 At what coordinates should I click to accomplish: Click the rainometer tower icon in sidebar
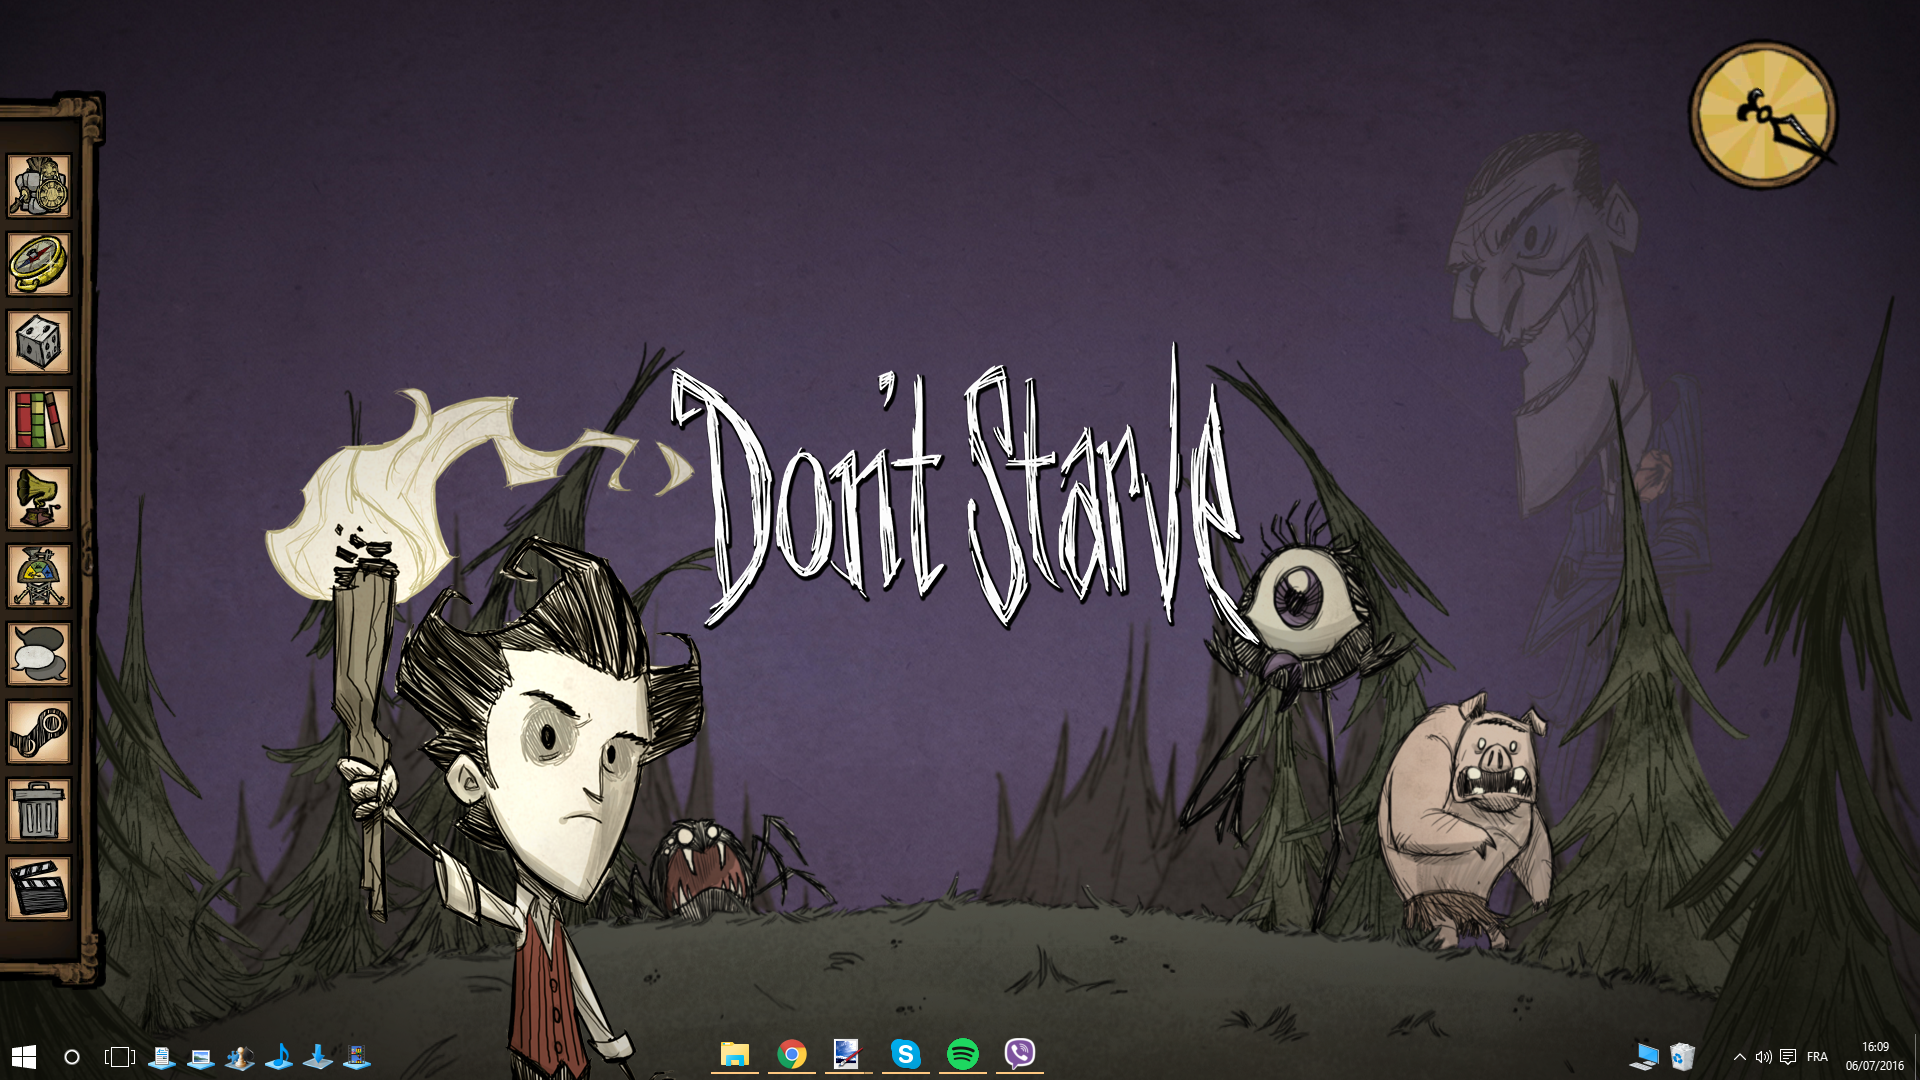tap(39, 576)
